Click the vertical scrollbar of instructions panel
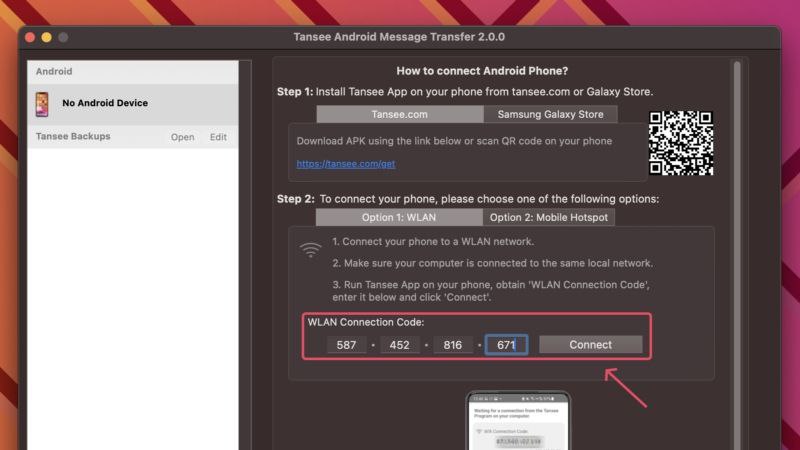 click(x=737, y=255)
